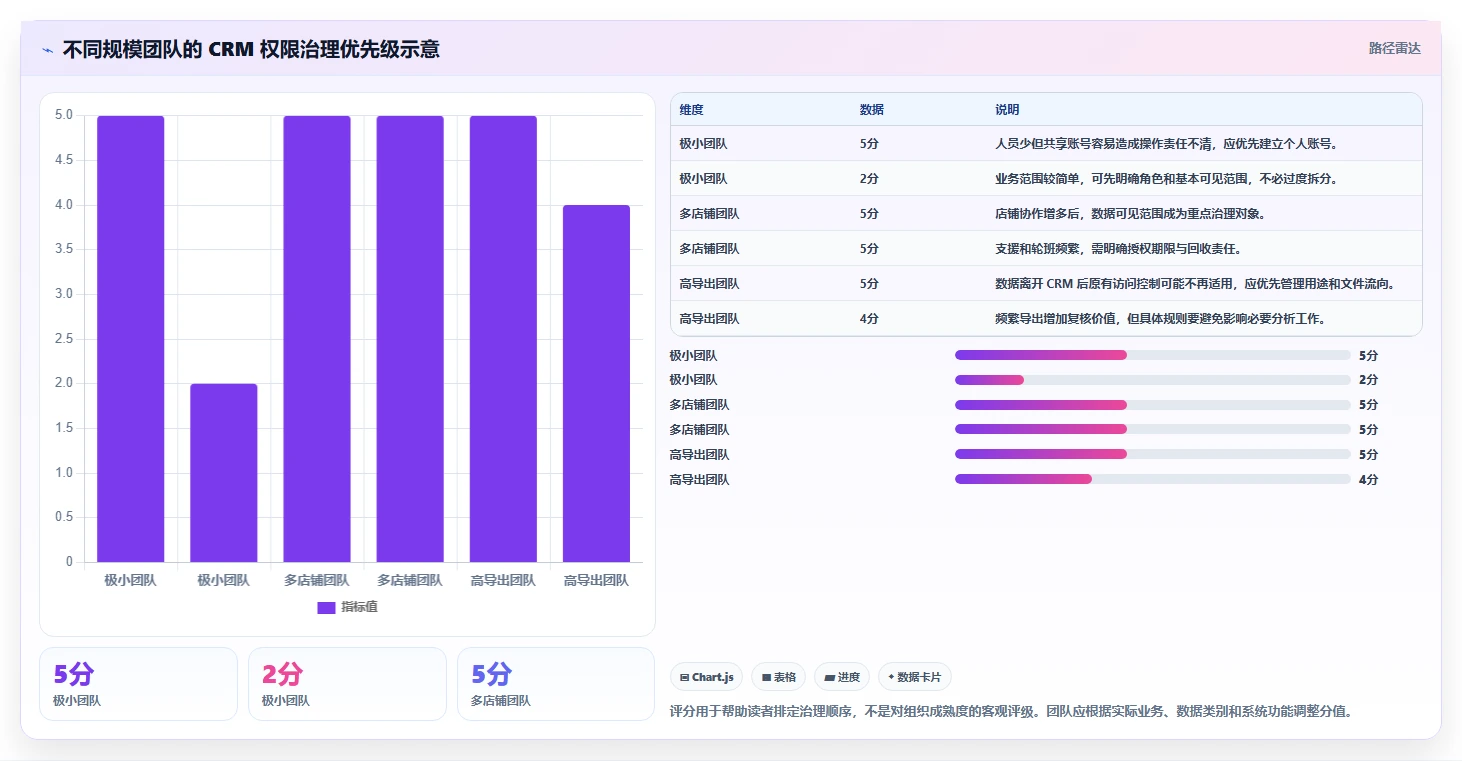Click the title 不同规模团队的 CRM 权限治理优先级示意
The image size is (1462, 761).
point(251,49)
